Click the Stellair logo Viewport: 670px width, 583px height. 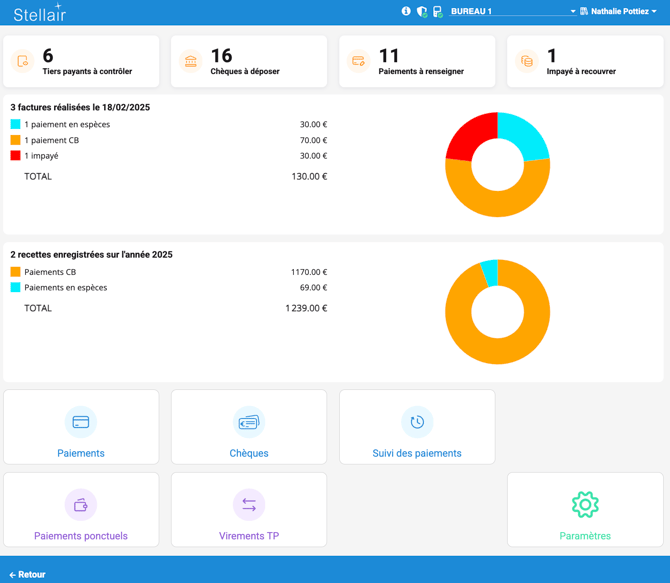coord(39,13)
